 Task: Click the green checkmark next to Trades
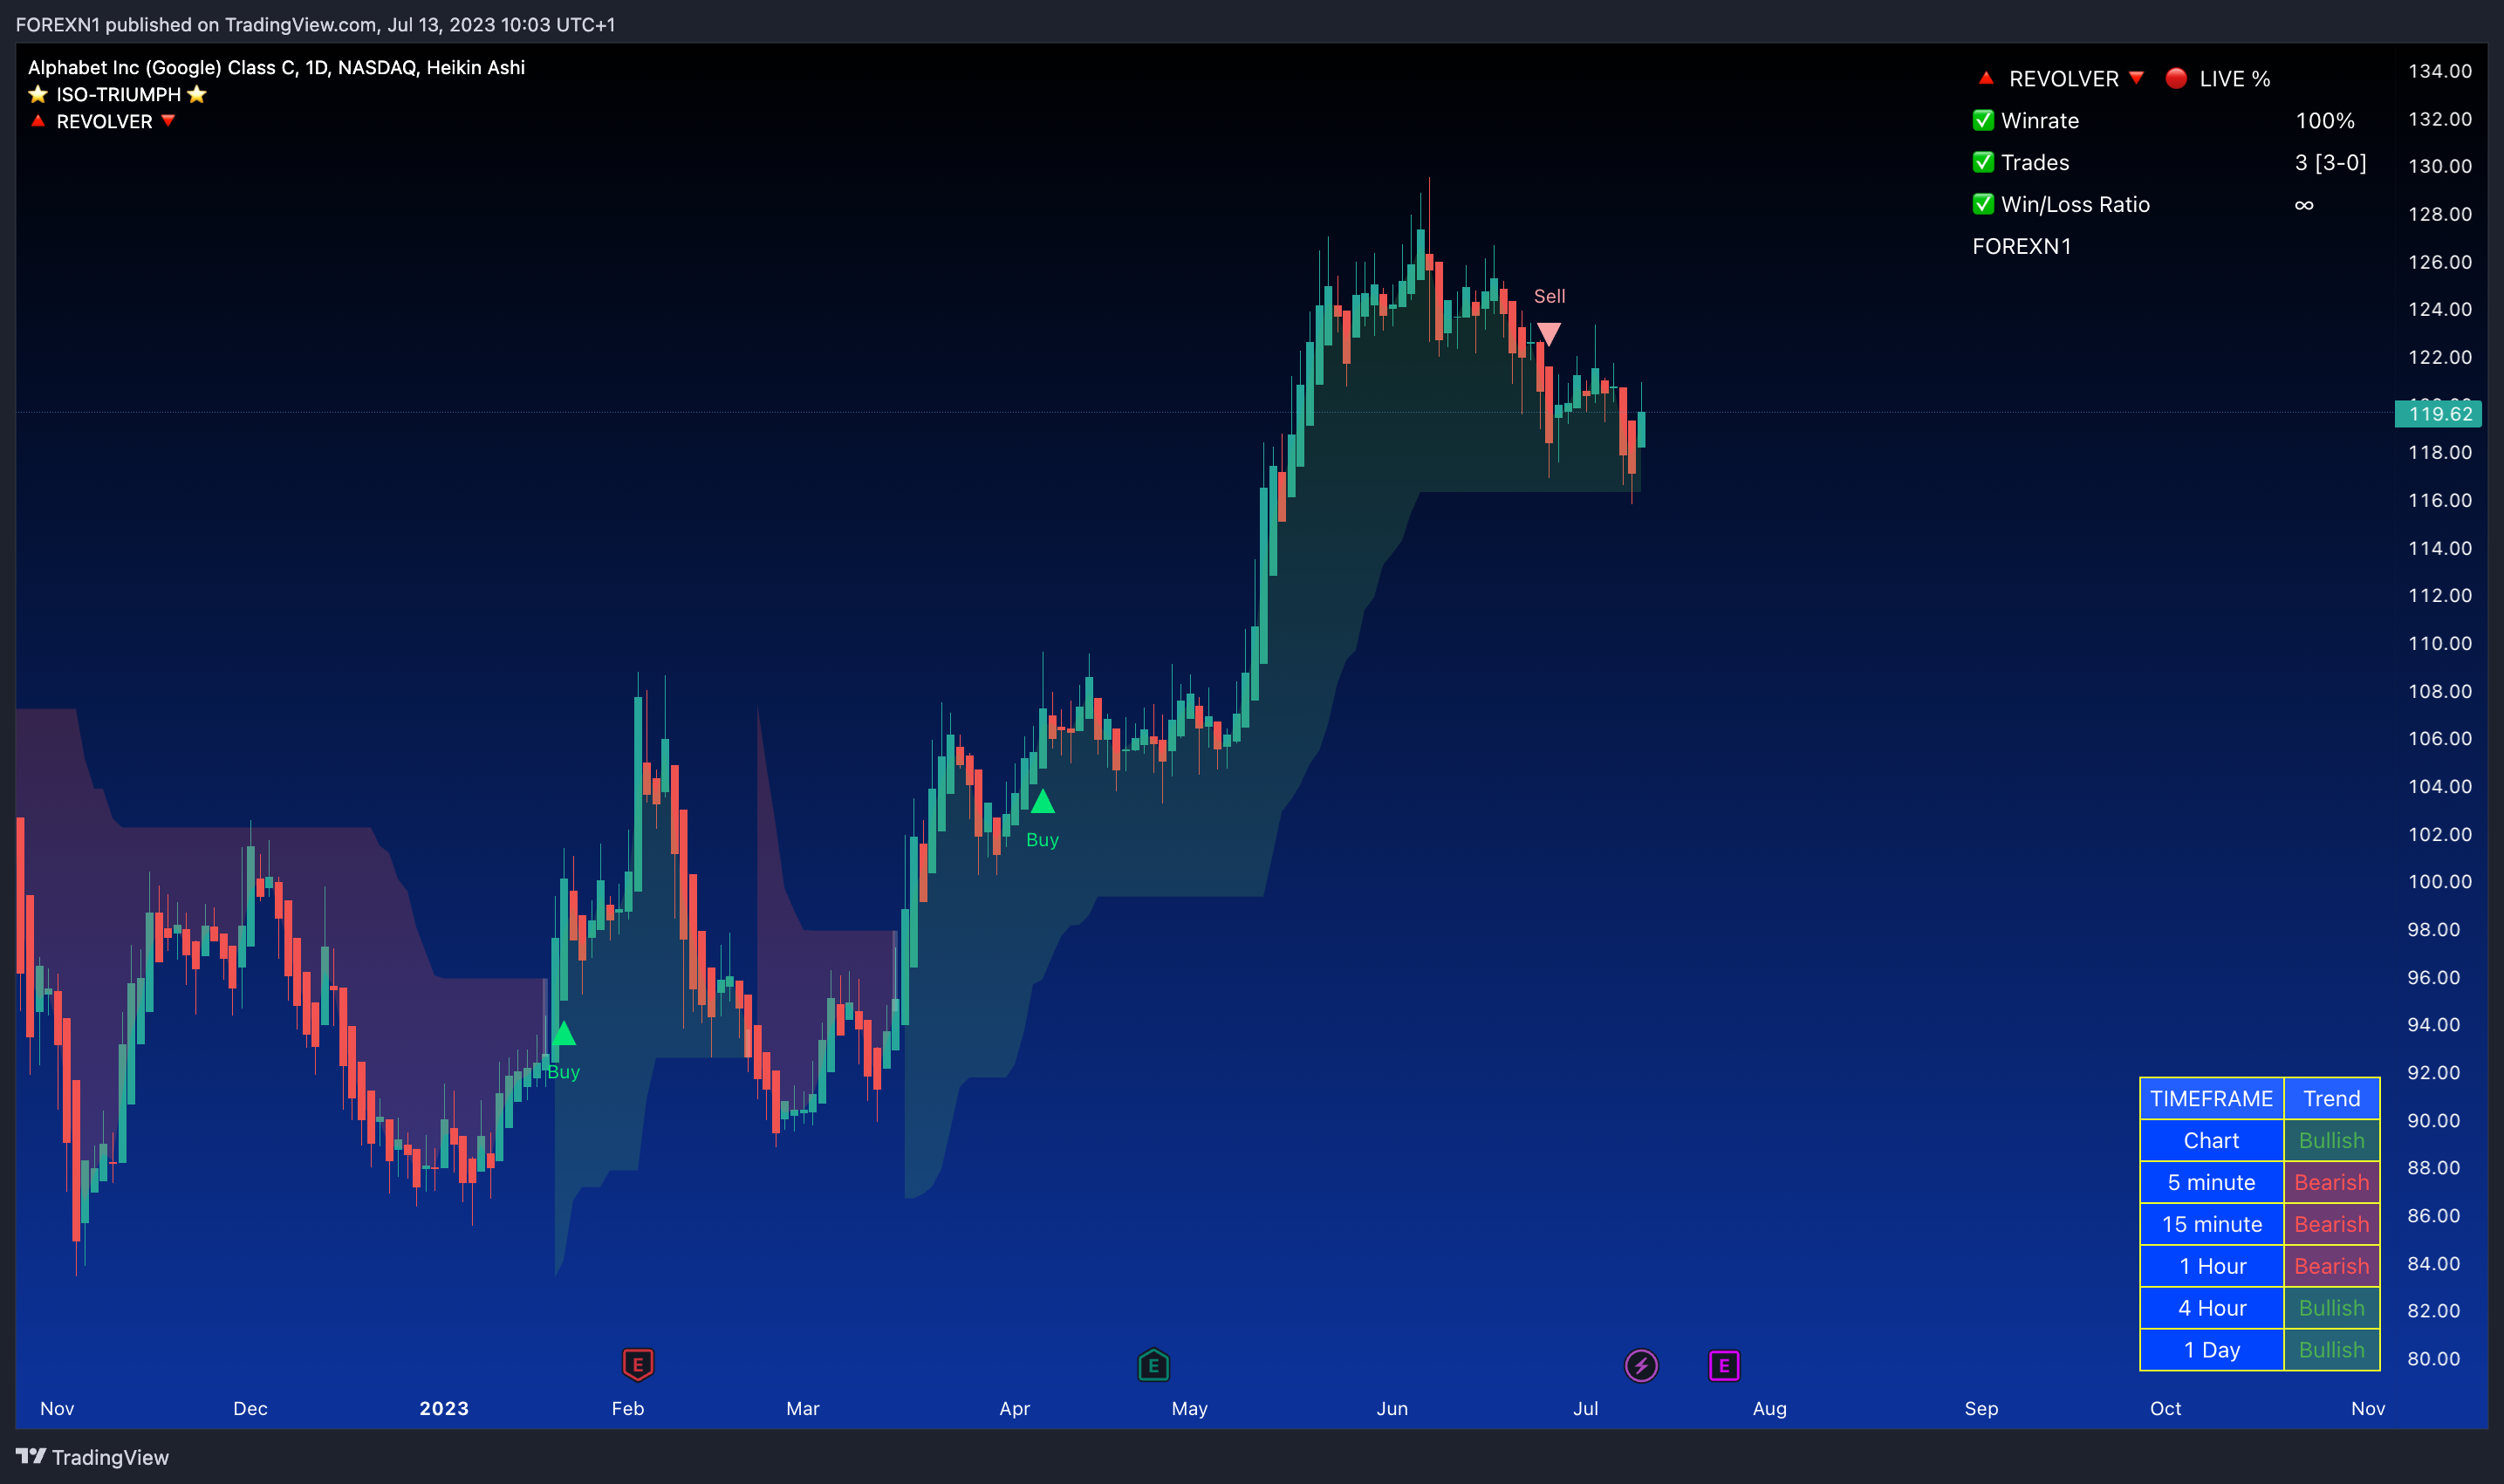tap(1983, 162)
